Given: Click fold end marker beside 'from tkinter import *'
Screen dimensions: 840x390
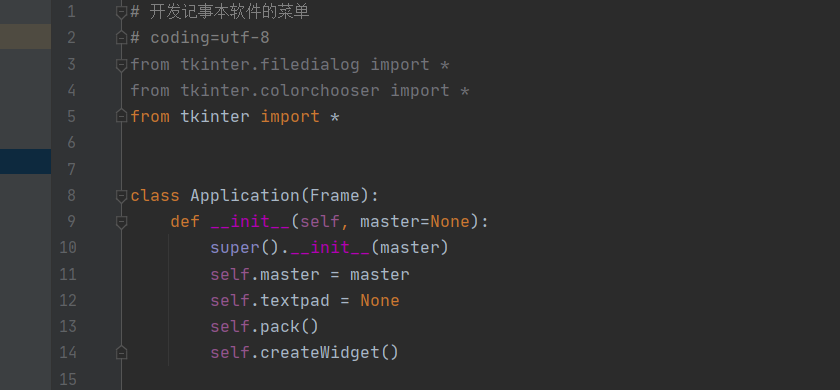Looking at the screenshot, I should [122, 117].
